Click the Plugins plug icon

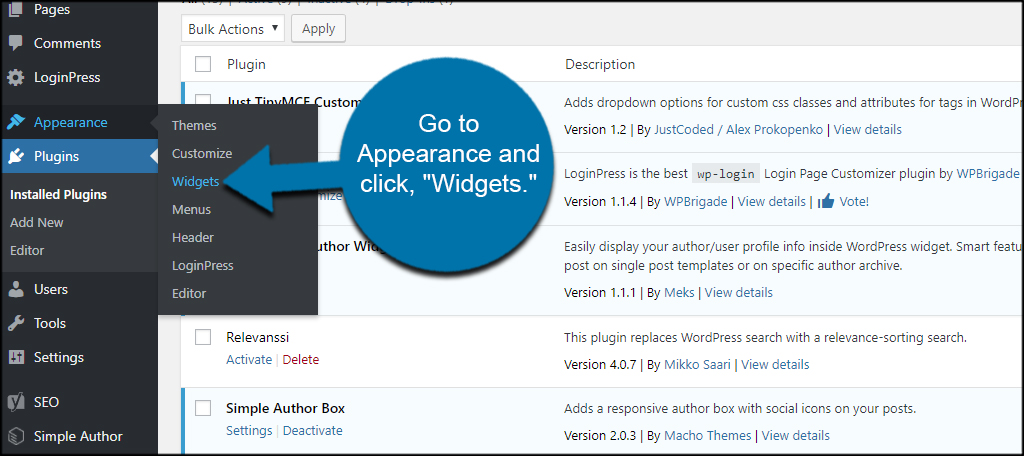[16, 156]
